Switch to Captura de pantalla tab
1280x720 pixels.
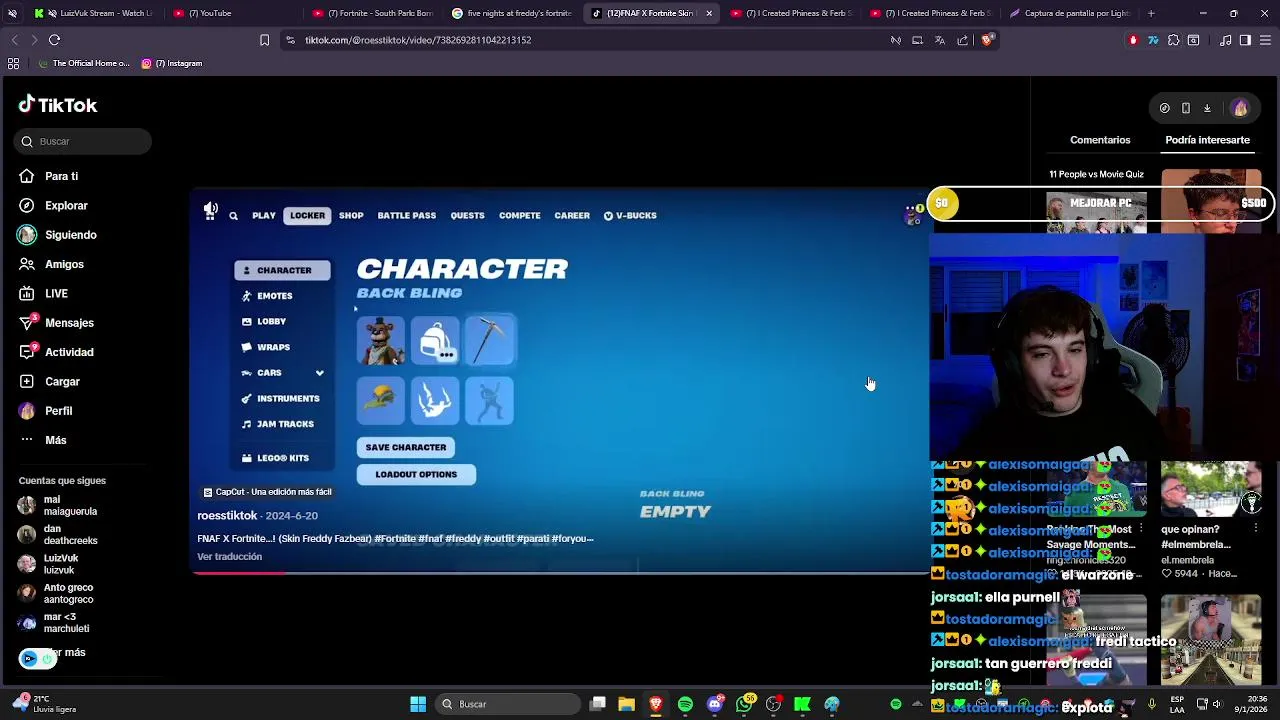[1069, 13]
